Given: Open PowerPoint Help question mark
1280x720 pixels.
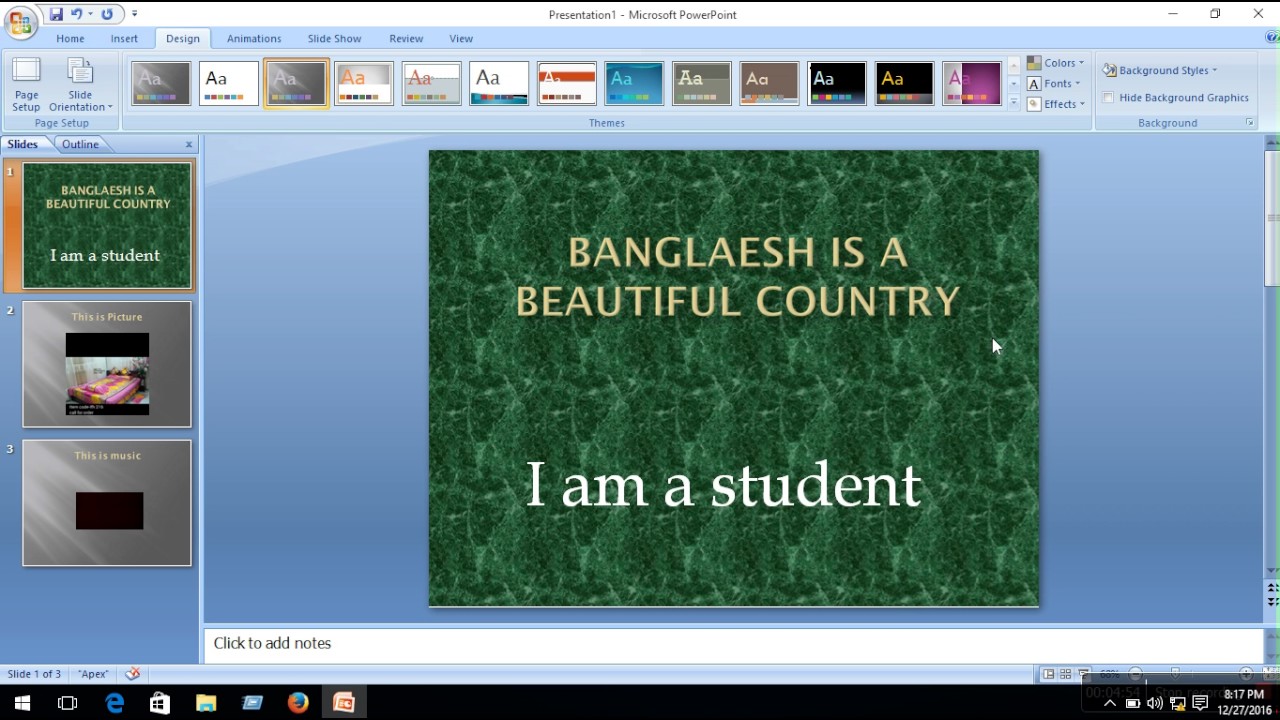Looking at the screenshot, I should (x=1272, y=38).
